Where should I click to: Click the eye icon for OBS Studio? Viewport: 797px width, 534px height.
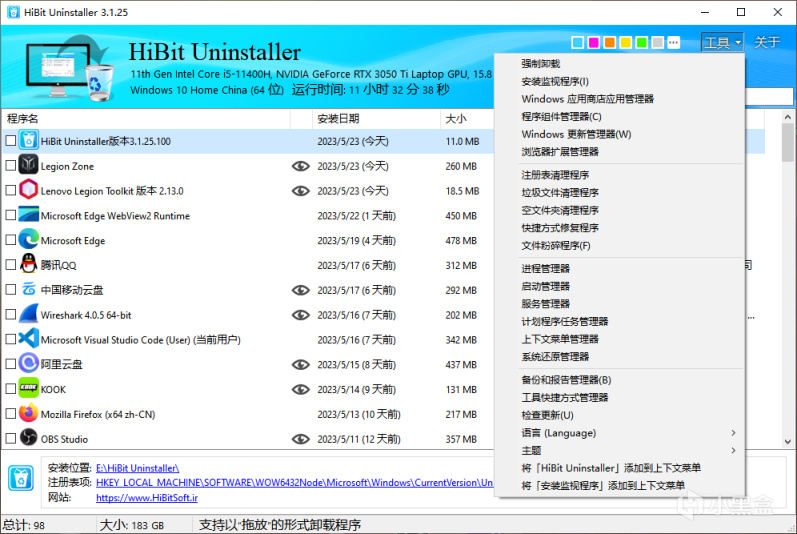tap(301, 439)
